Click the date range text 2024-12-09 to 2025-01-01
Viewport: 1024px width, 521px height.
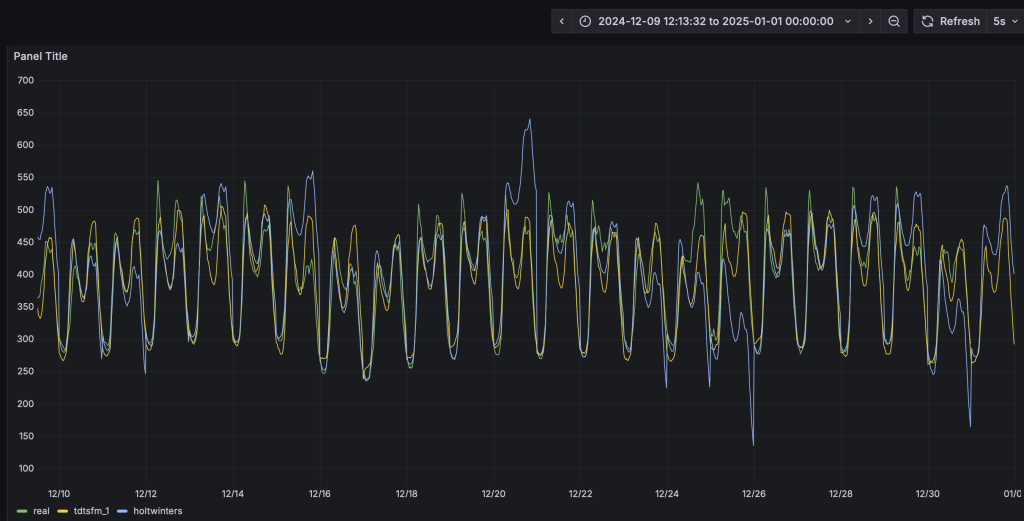coord(715,21)
